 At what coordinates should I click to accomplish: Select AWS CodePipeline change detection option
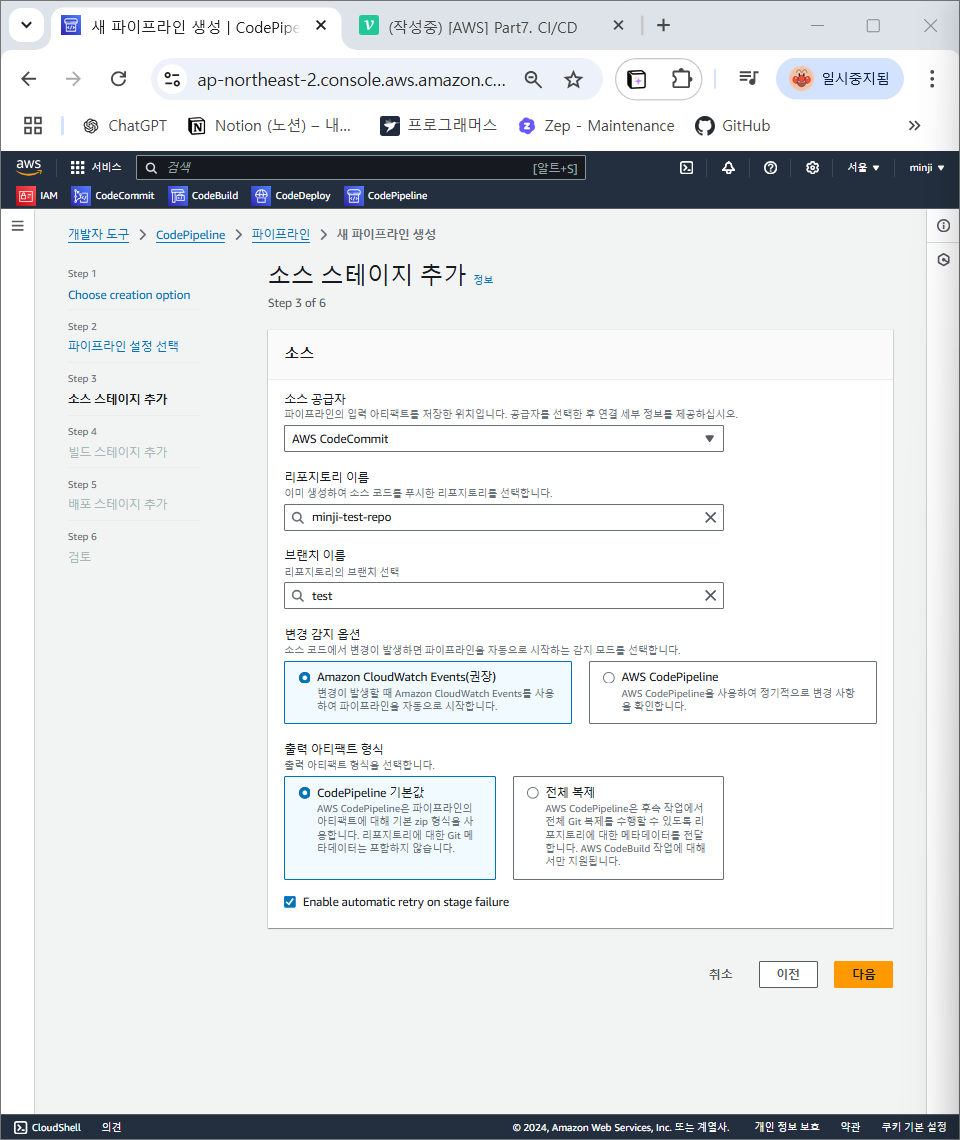[732, 692]
